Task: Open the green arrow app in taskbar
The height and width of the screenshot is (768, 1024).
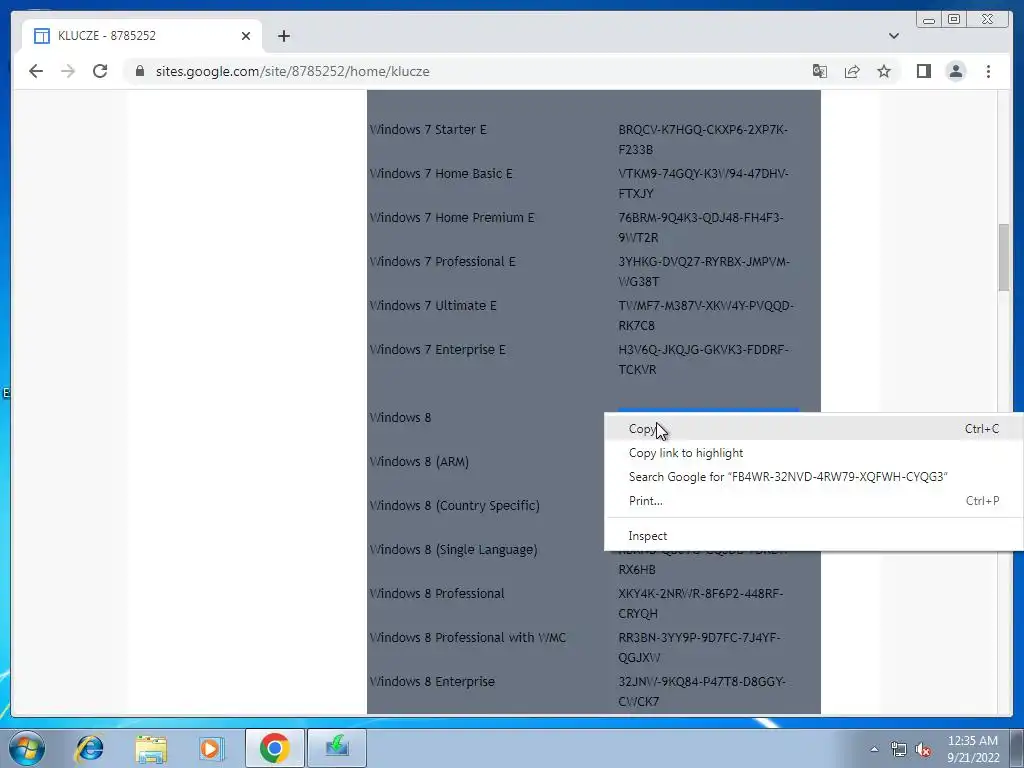Action: (337, 748)
